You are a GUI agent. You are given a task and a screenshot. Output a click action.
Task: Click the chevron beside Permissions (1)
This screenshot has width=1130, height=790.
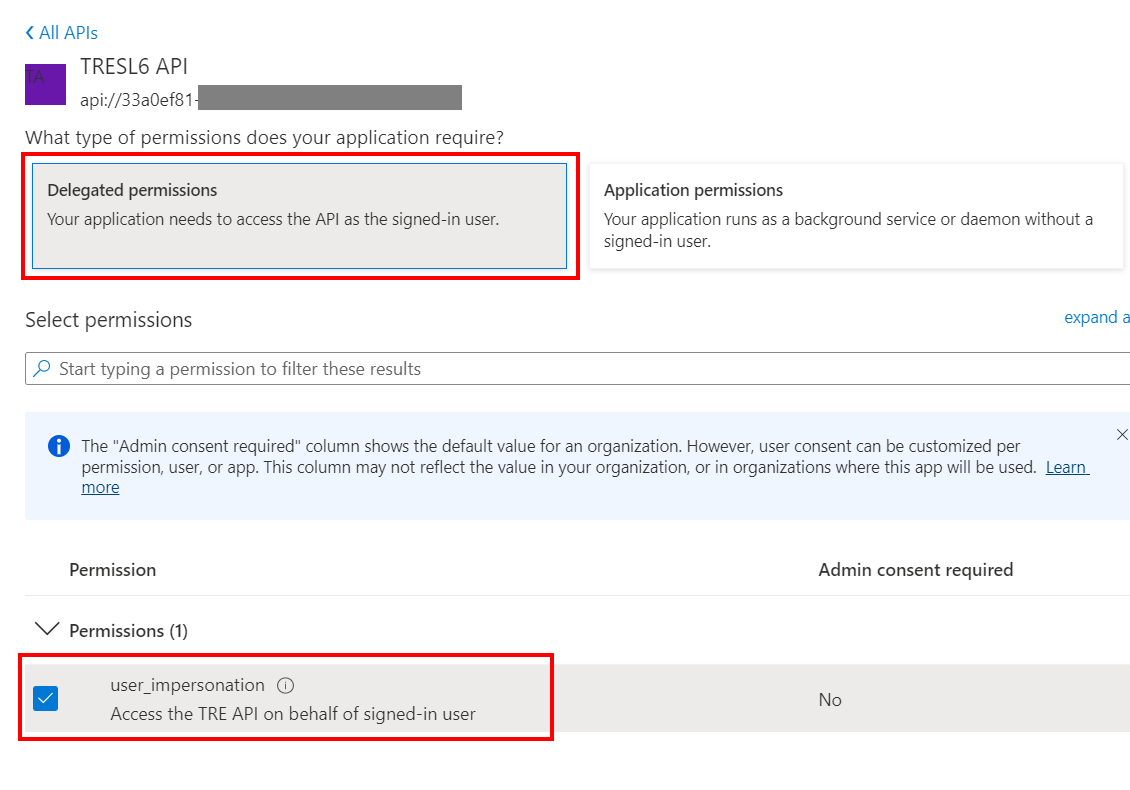(x=46, y=629)
